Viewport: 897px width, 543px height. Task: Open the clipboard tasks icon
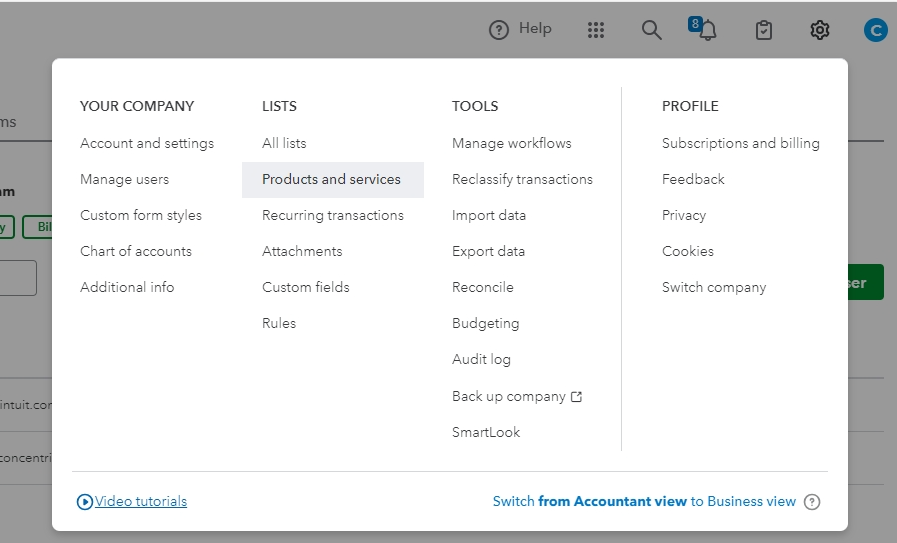(764, 30)
